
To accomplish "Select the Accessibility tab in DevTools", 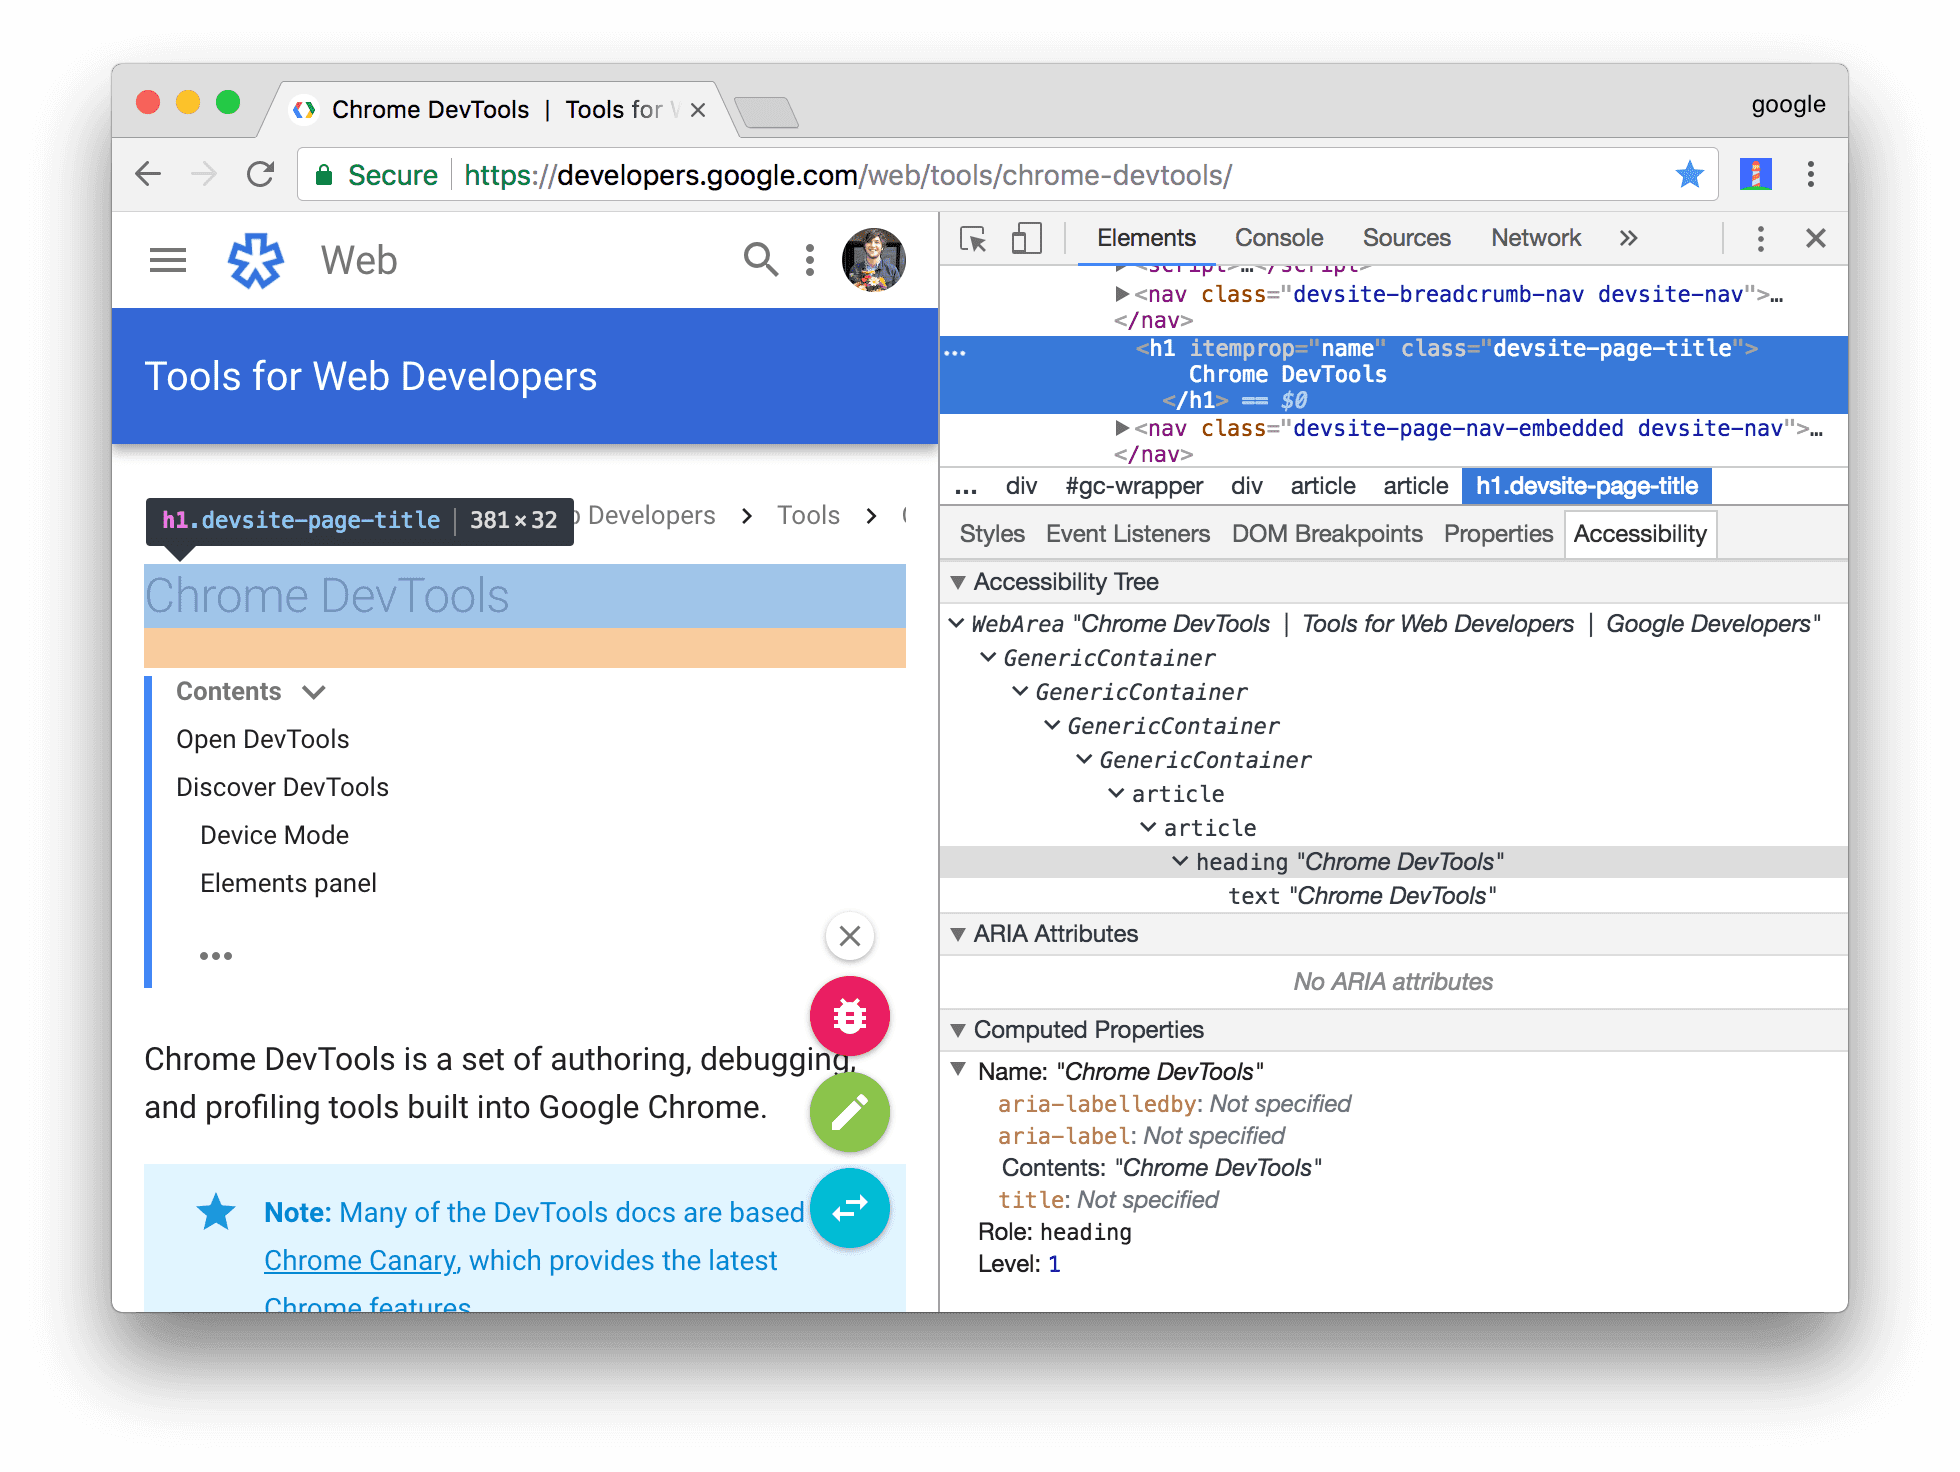I will [1642, 533].
